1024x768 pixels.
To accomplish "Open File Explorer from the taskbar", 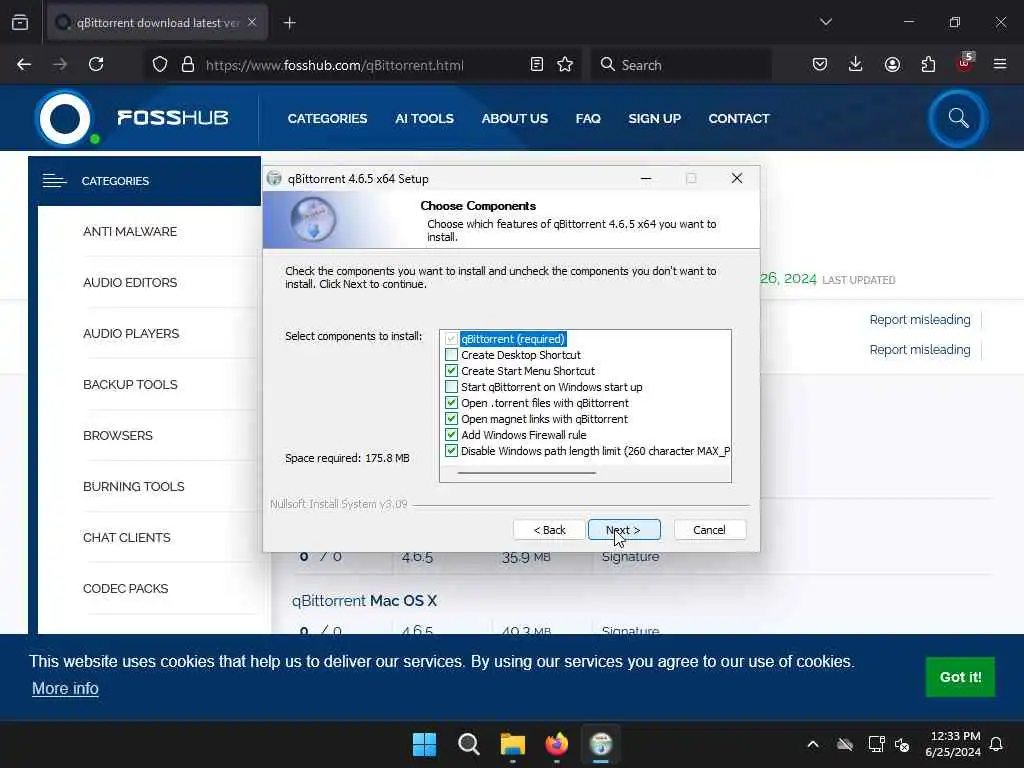I will pos(513,744).
